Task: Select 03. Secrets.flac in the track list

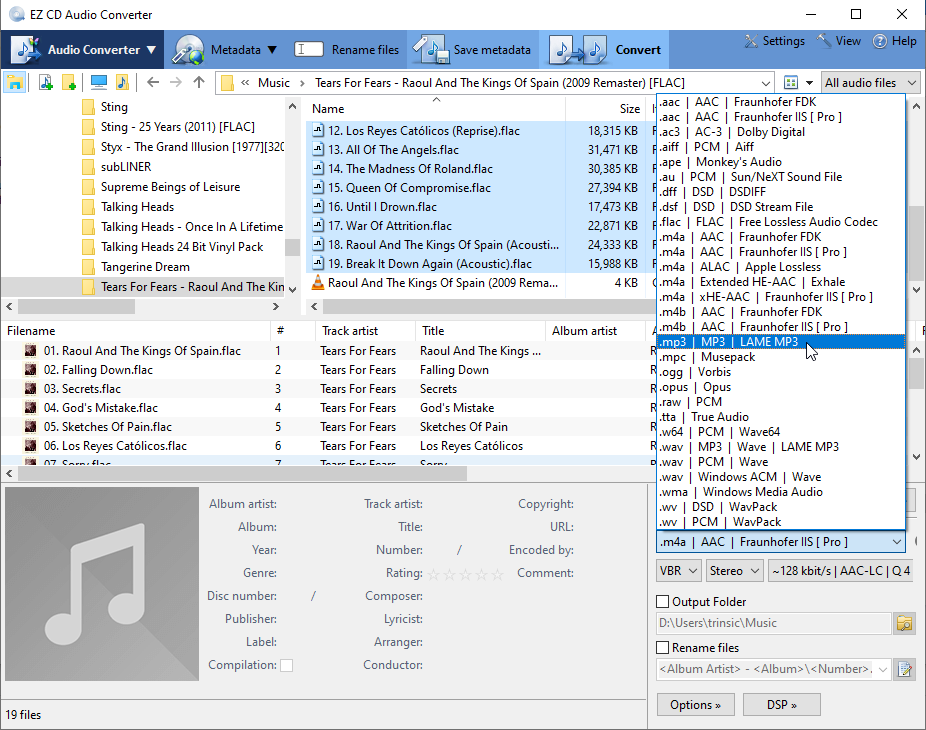Action: click(x=83, y=389)
